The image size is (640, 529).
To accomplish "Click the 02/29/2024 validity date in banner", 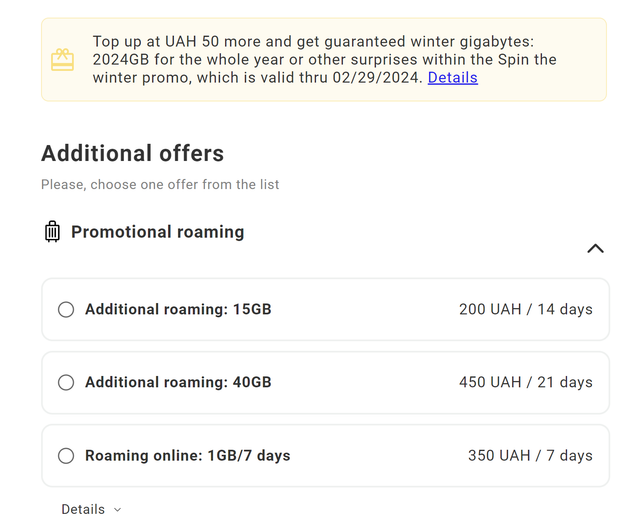I will pyautogui.click(x=375, y=78).
